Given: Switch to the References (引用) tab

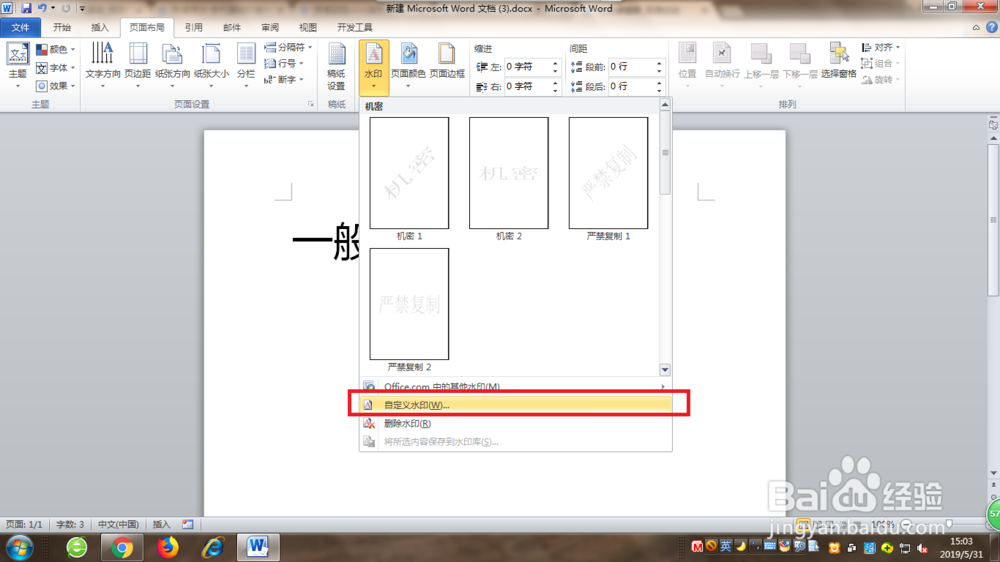Looking at the screenshot, I should [193, 27].
